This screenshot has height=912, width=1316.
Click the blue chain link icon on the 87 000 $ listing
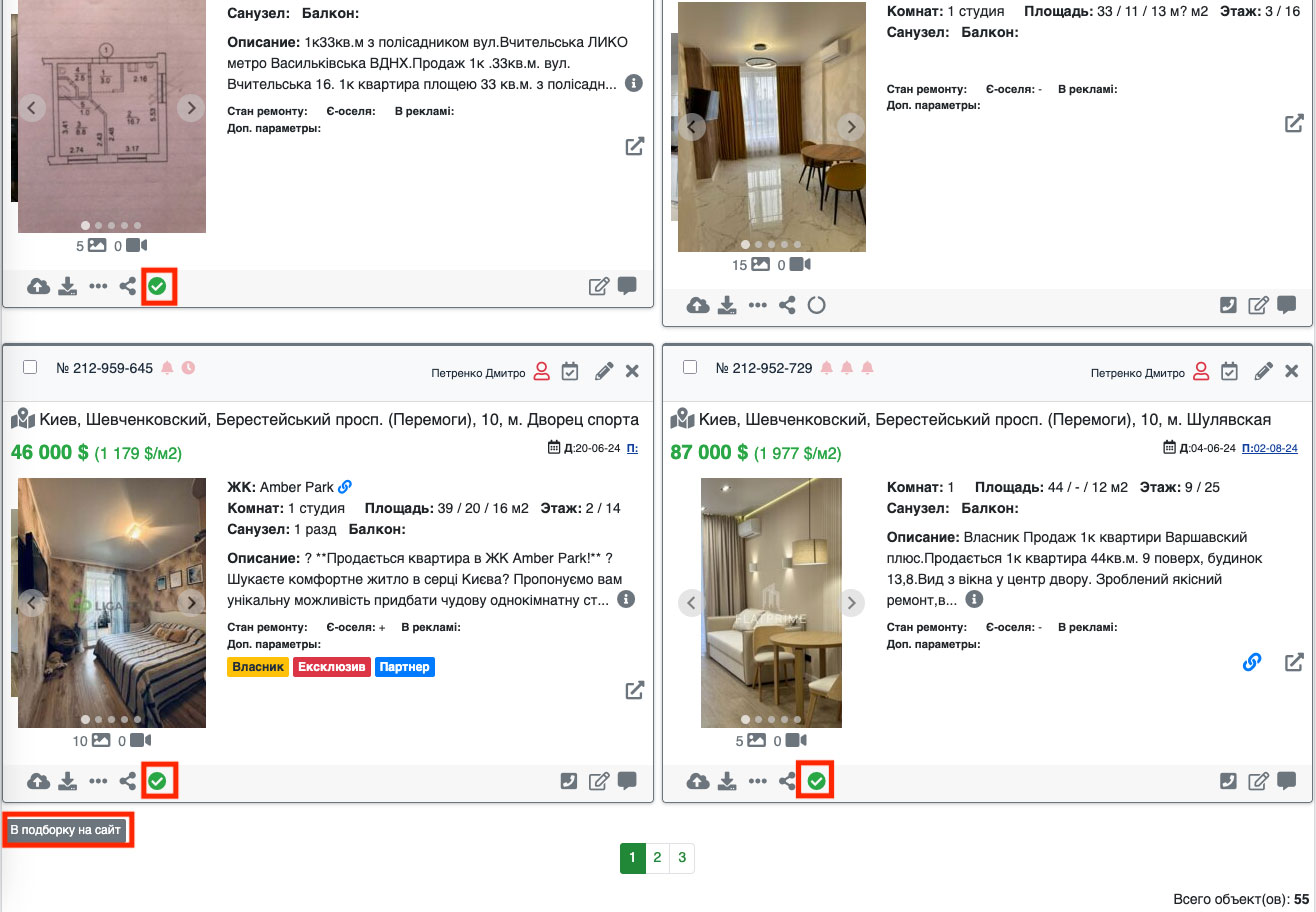click(x=1251, y=662)
